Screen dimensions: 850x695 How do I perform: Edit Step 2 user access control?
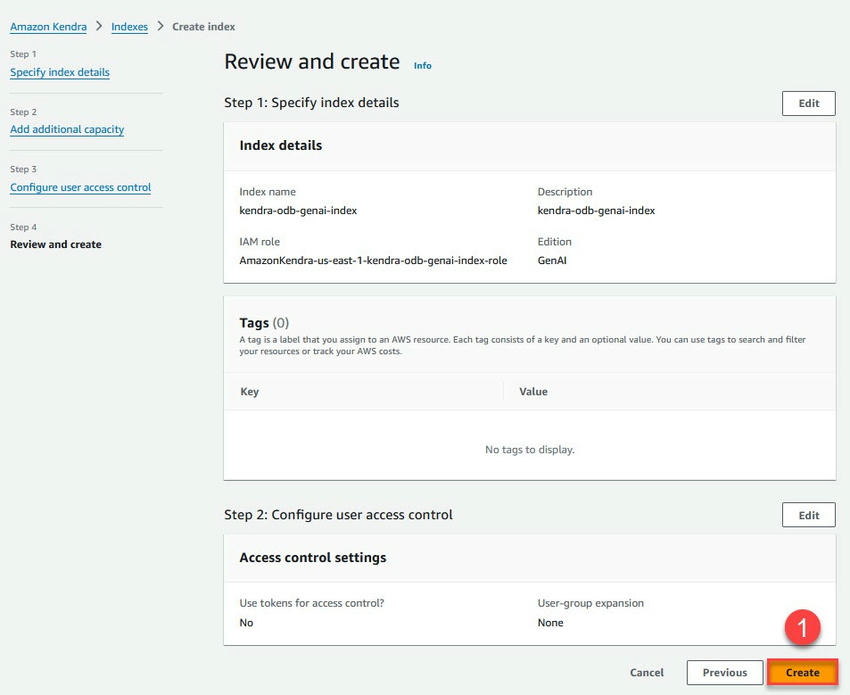pos(808,515)
